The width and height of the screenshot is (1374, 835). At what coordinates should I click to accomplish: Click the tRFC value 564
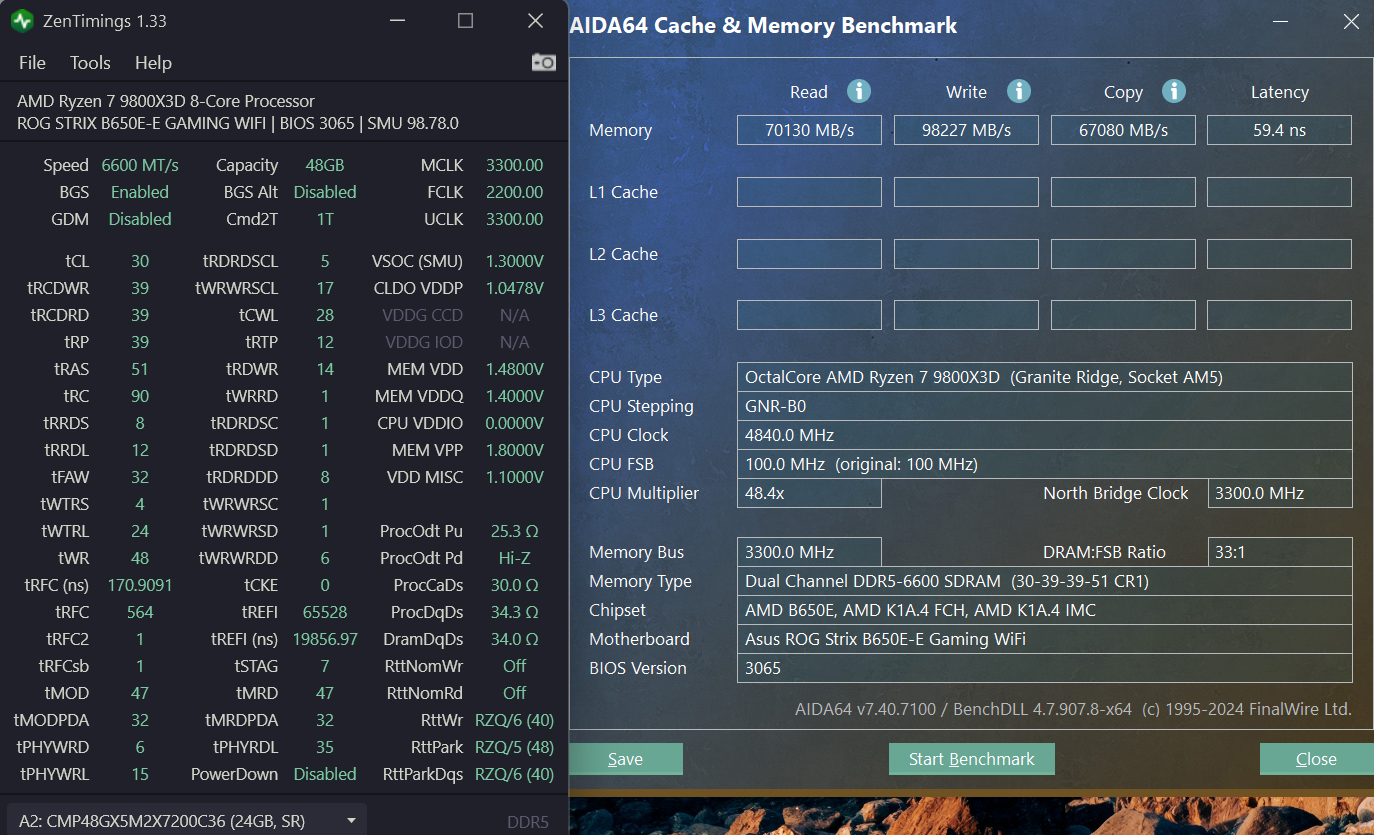tap(140, 612)
